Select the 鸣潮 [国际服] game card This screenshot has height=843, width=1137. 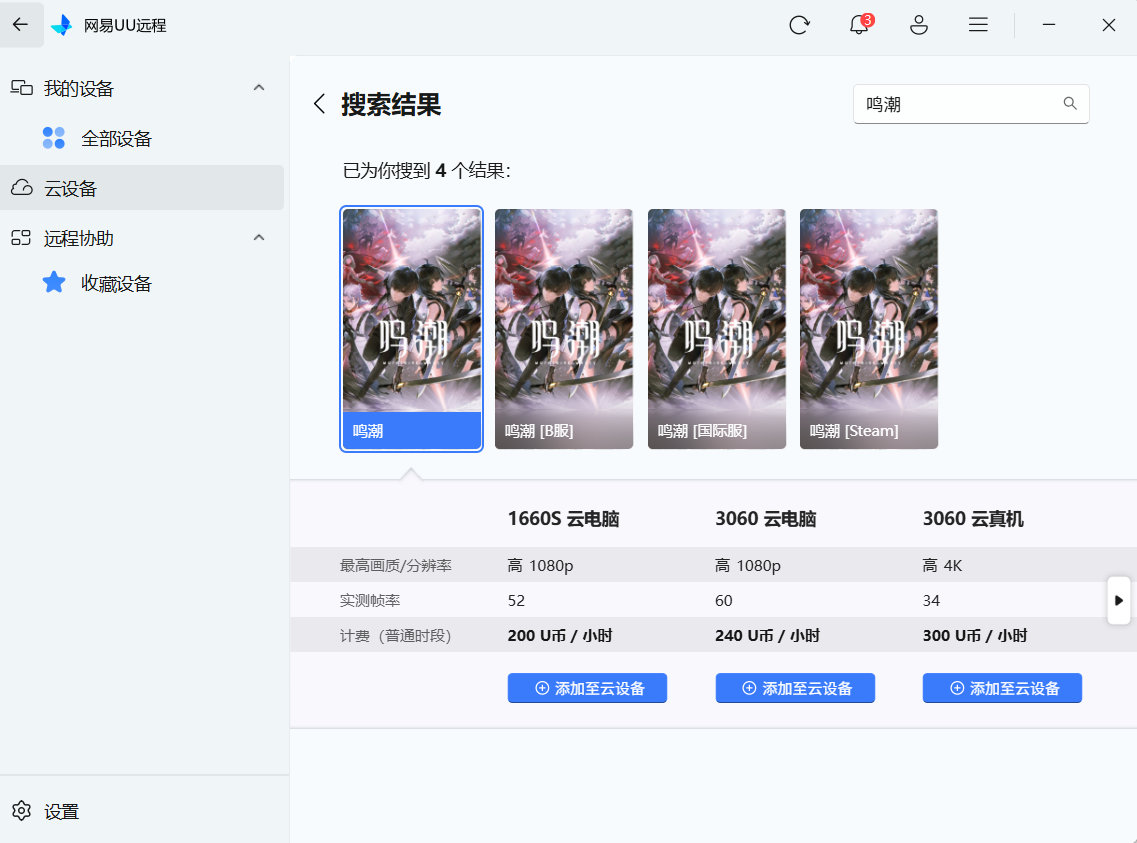tap(716, 329)
